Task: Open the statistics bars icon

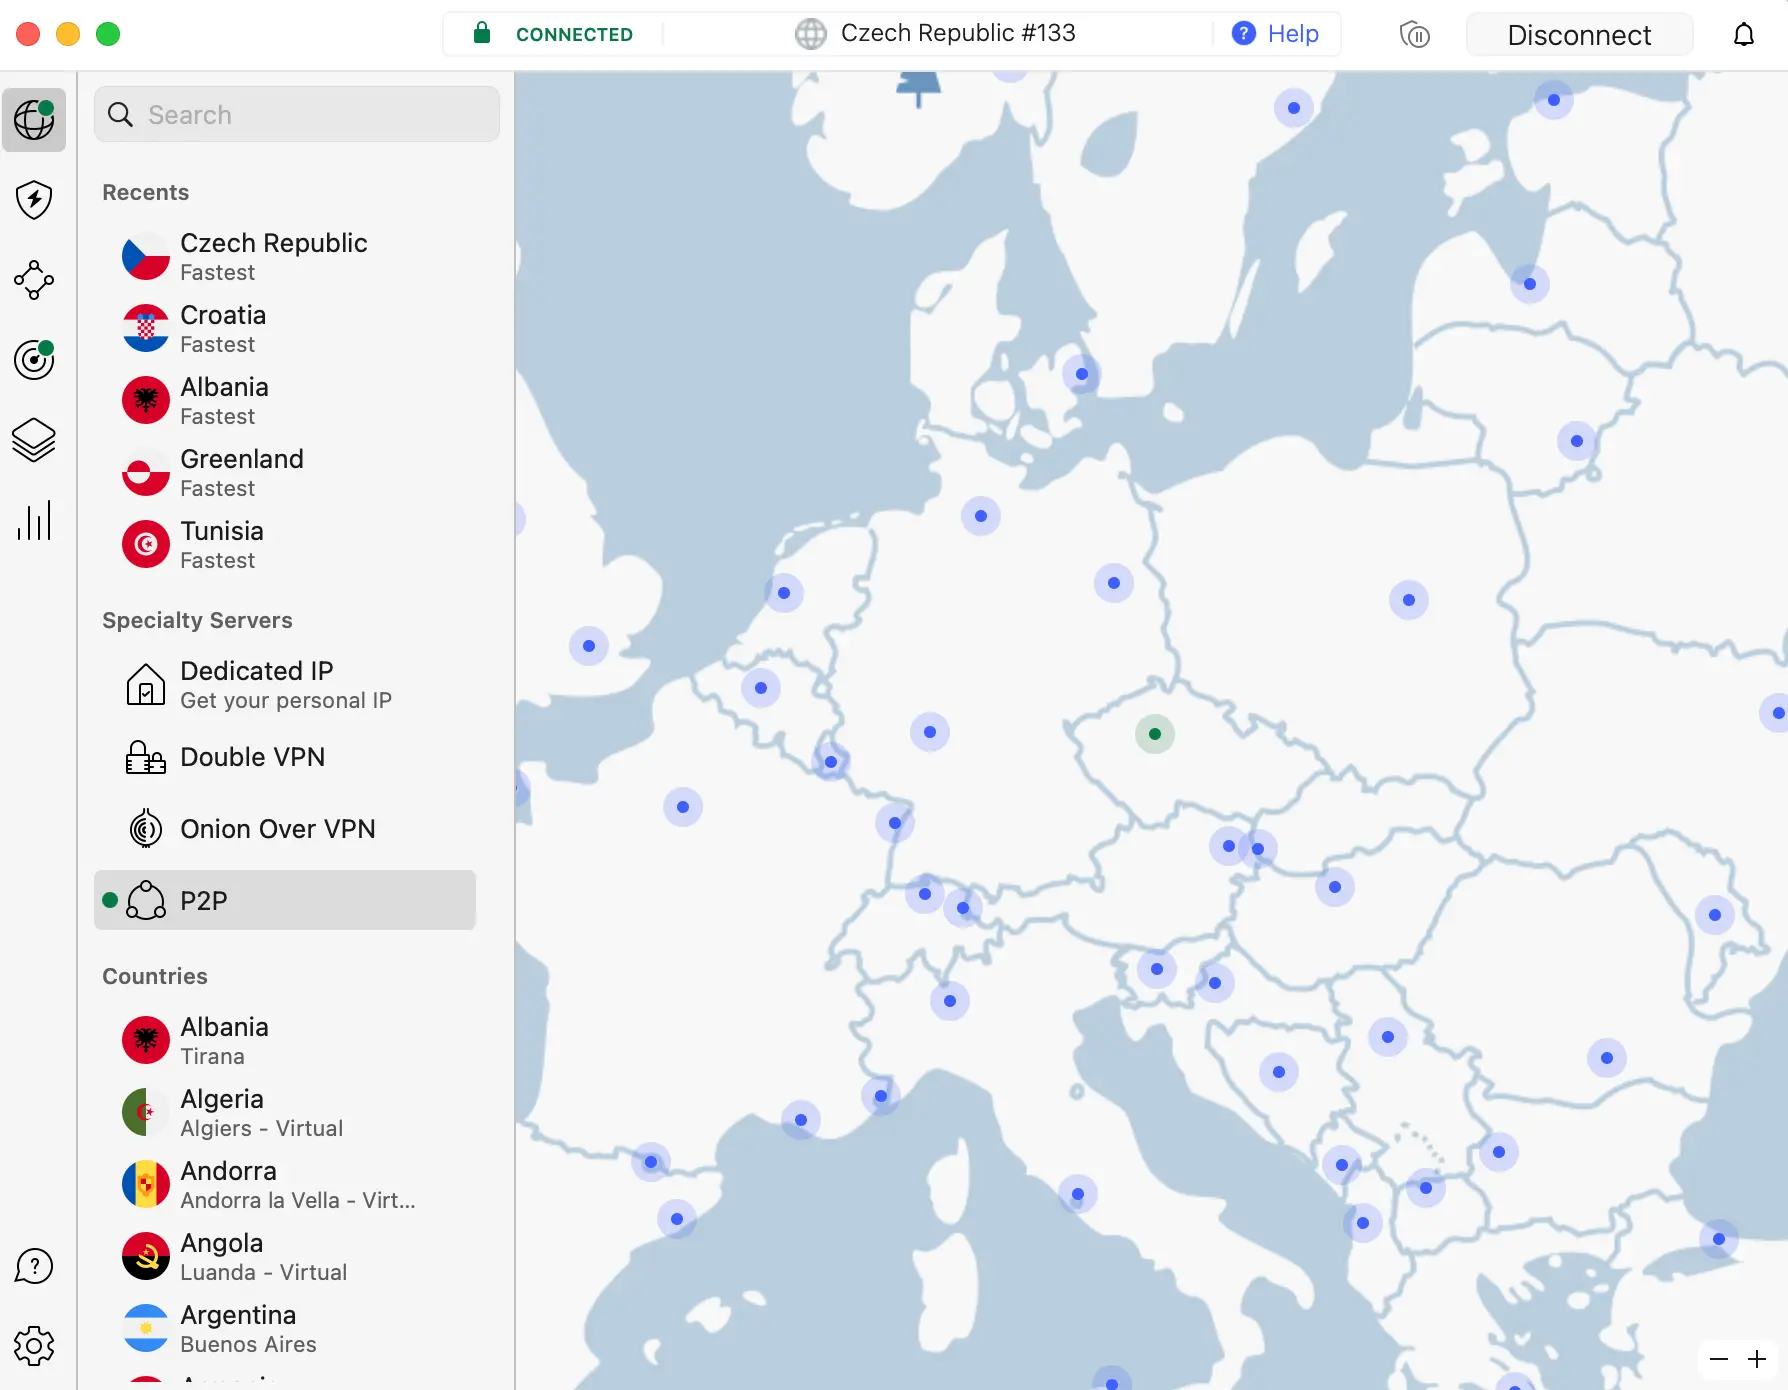Action: pyautogui.click(x=34, y=521)
